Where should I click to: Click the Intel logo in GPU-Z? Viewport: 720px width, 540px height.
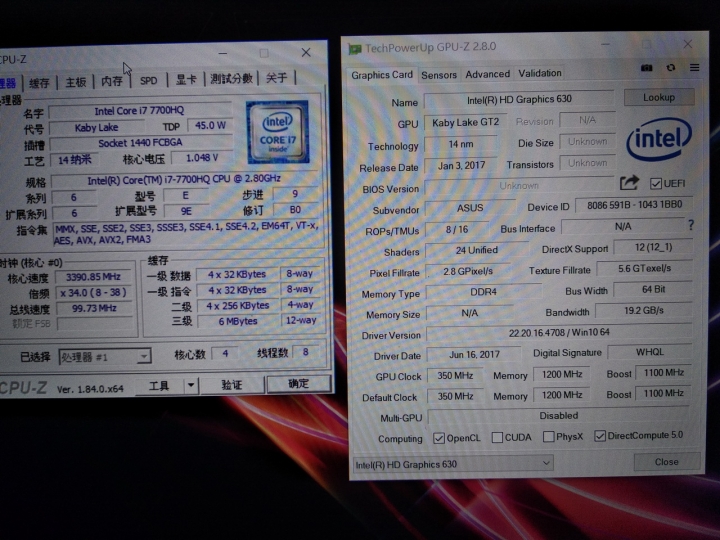[x=659, y=138]
